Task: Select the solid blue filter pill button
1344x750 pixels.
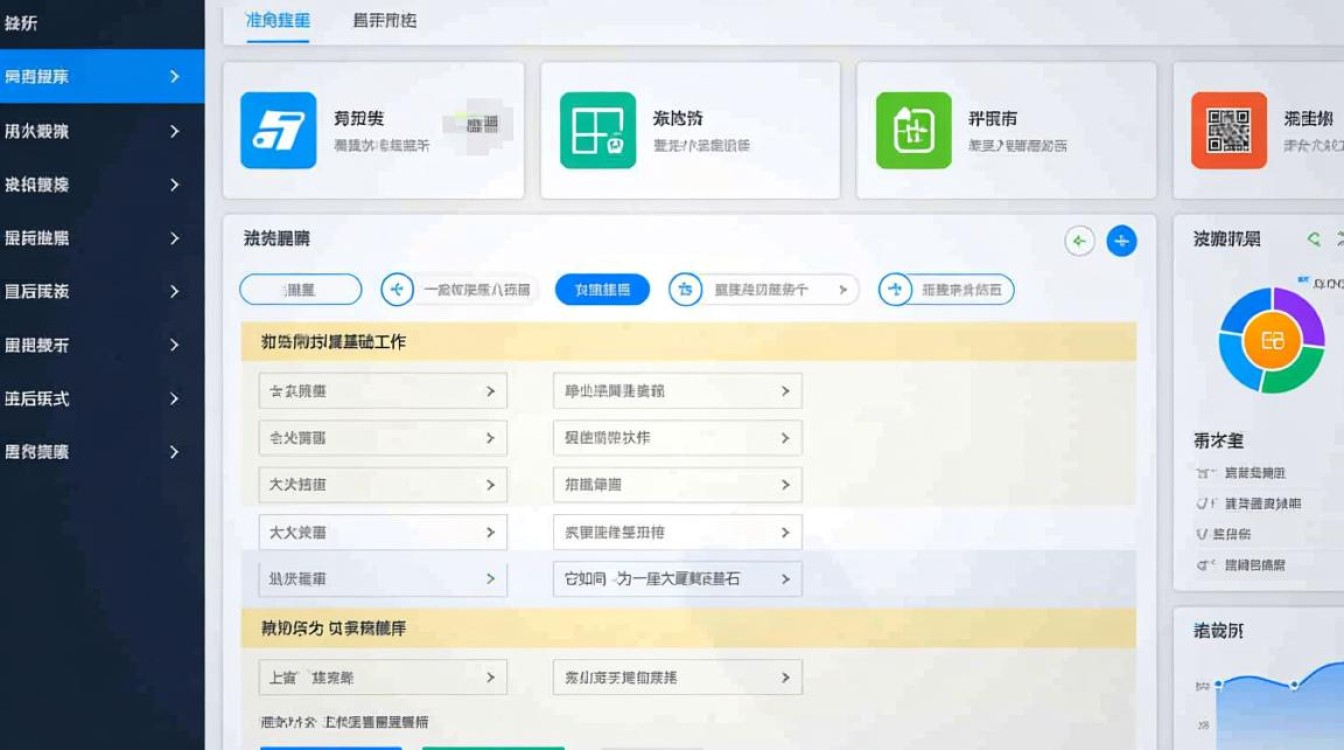Action: click(602, 290)
